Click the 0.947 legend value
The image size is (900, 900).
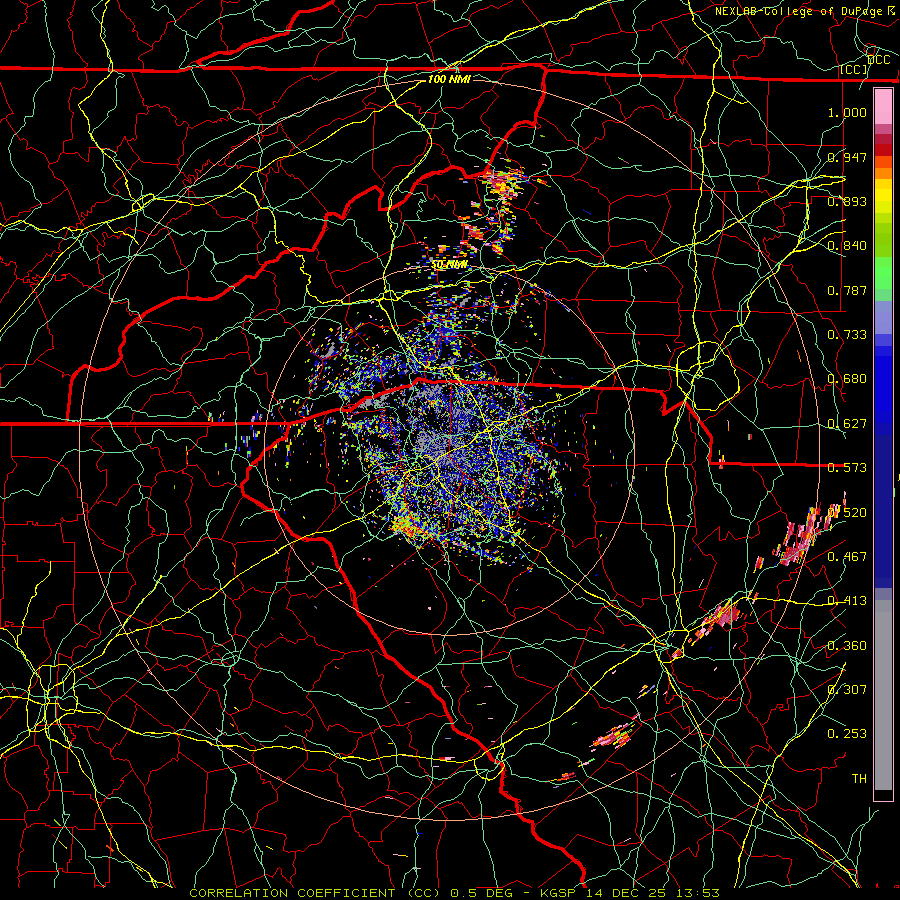pos(847,157)
